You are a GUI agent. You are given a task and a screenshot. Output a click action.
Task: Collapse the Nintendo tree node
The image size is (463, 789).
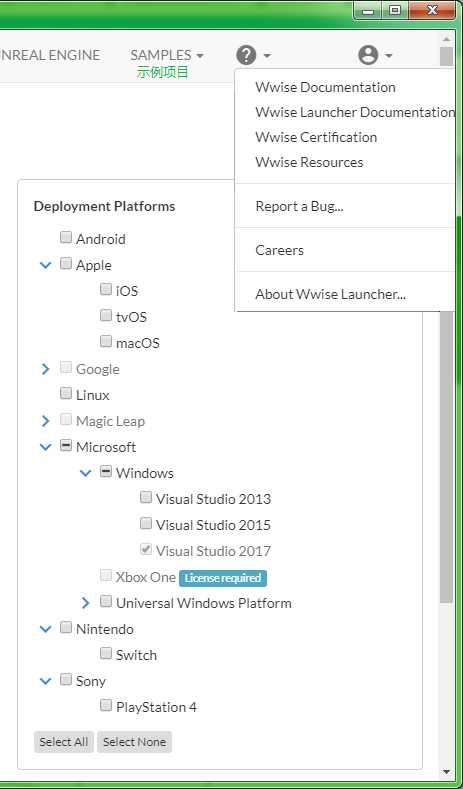pyautogui.click(x=45, y=629)
